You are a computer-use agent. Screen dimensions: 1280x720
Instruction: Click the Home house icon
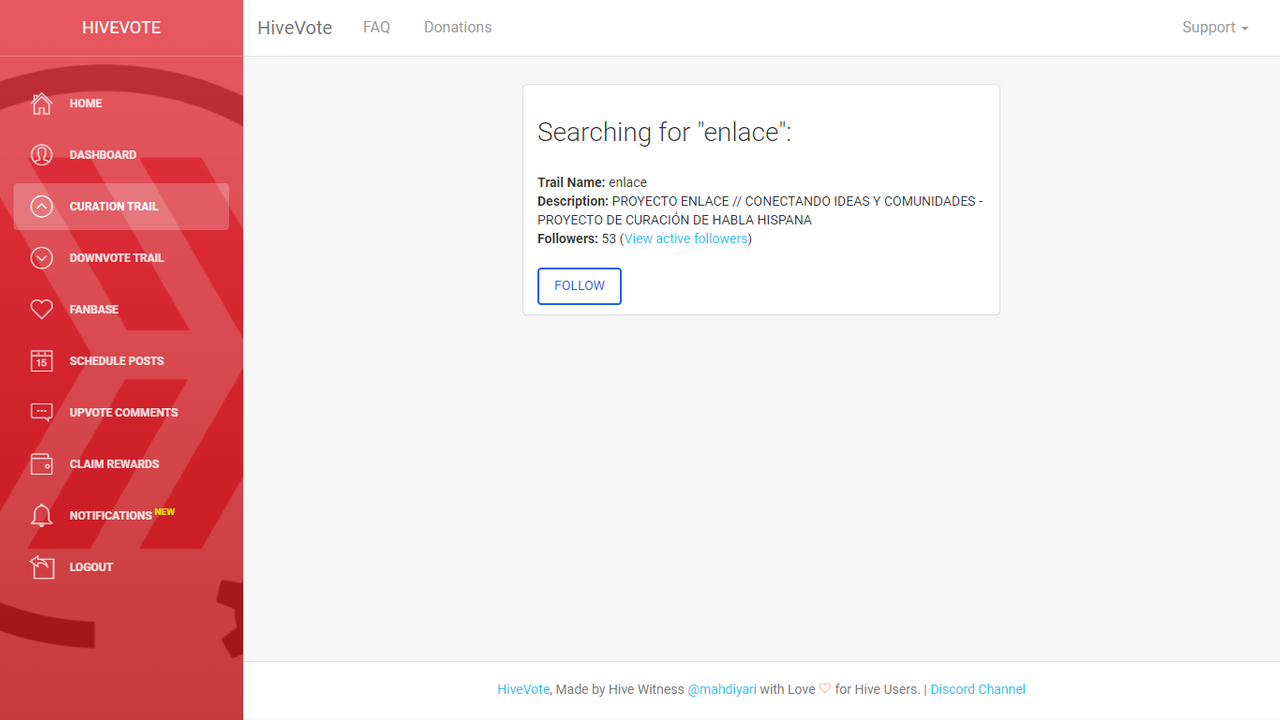point(41,103)
